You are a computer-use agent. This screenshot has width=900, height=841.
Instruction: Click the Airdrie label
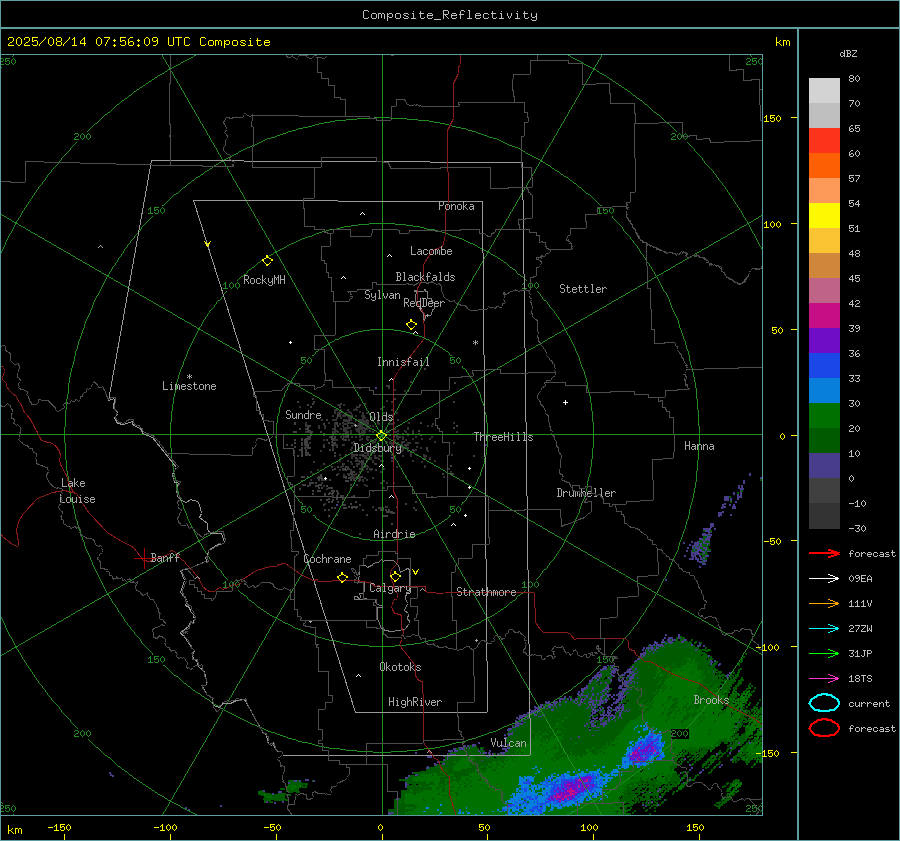394,534
